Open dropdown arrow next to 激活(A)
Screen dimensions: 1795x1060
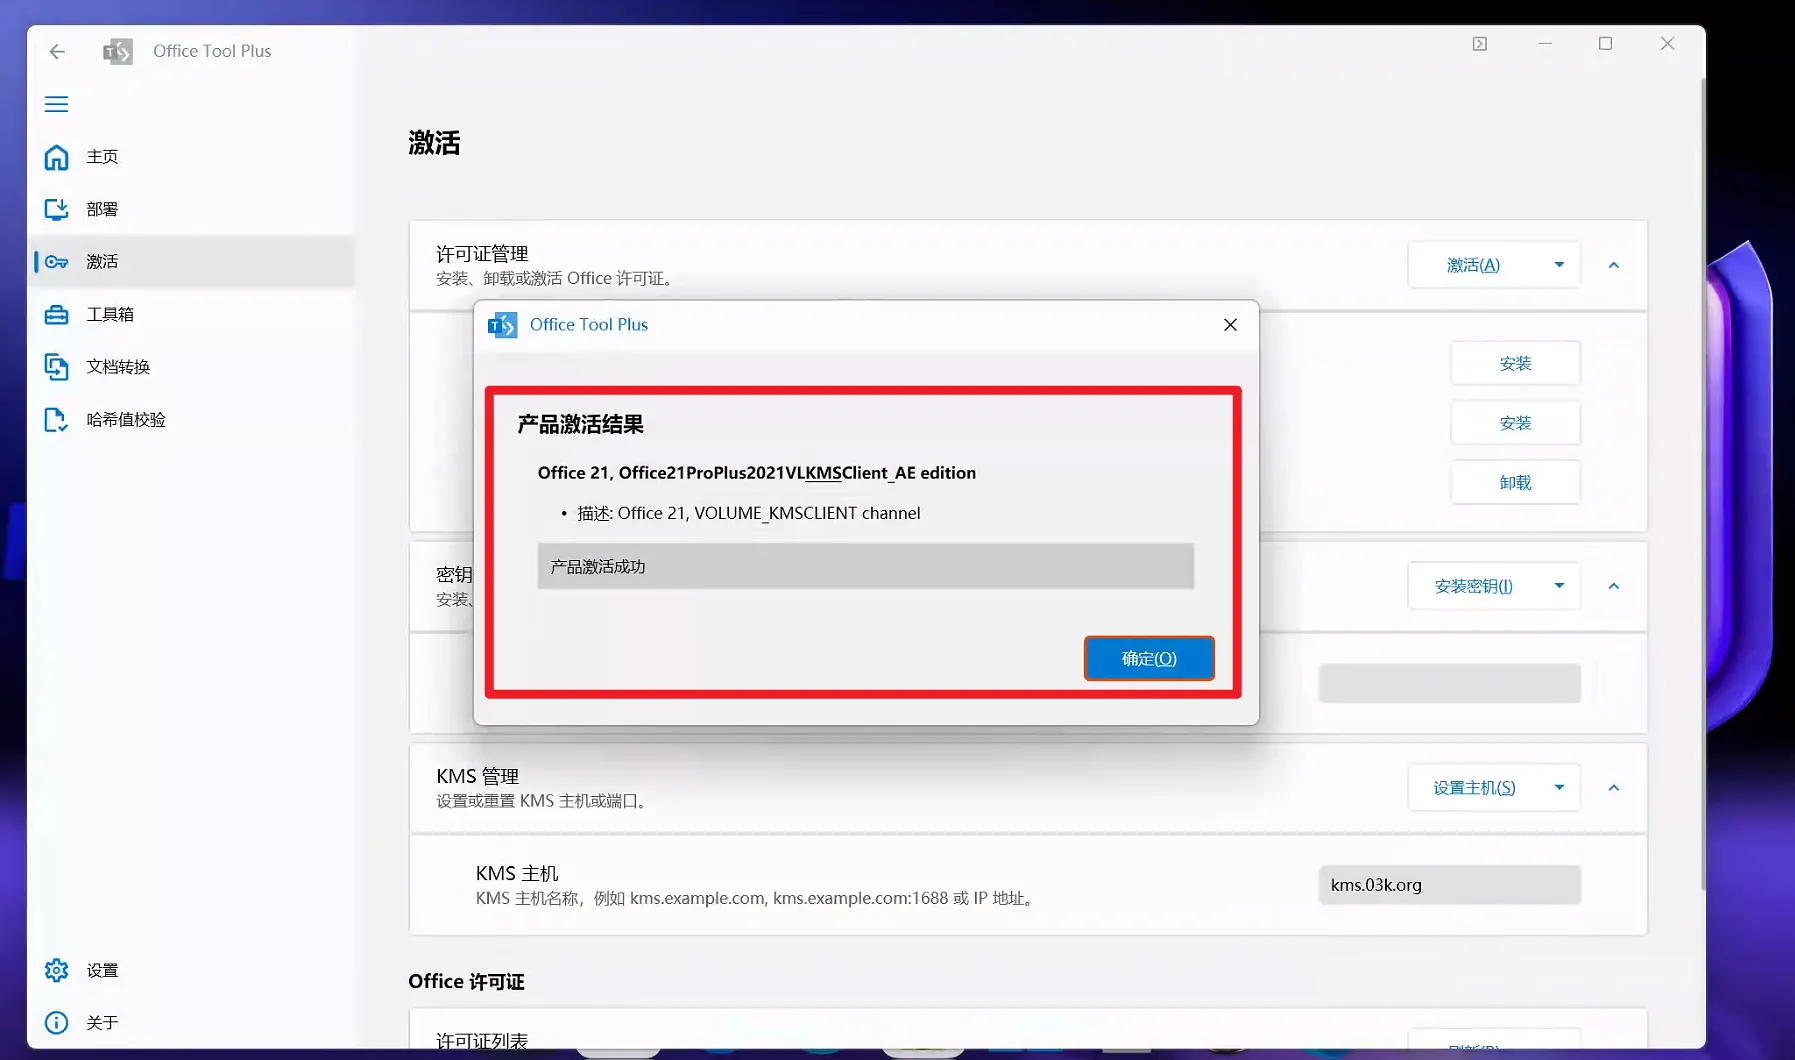(1559, 265)
